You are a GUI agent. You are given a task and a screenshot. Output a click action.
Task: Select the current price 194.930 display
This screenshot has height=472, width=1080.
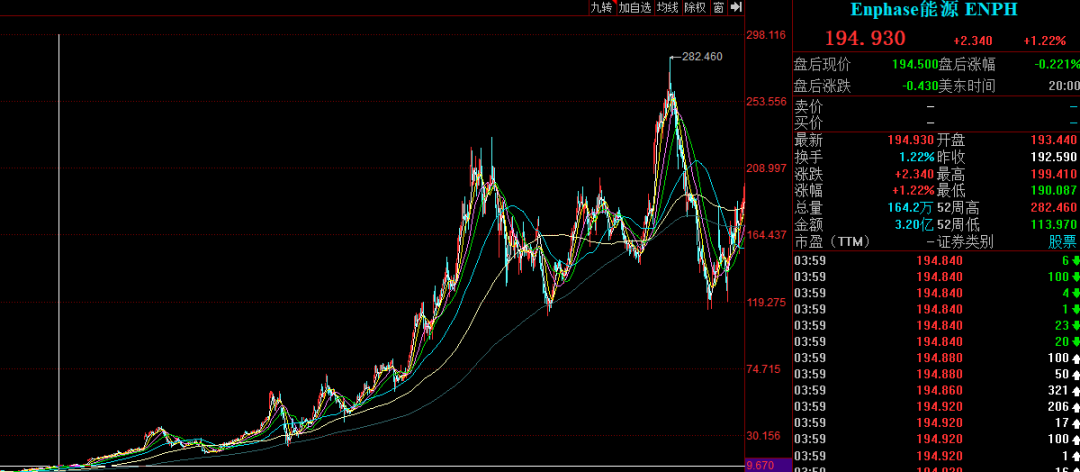pyautogui.click(x=865, y=39)
